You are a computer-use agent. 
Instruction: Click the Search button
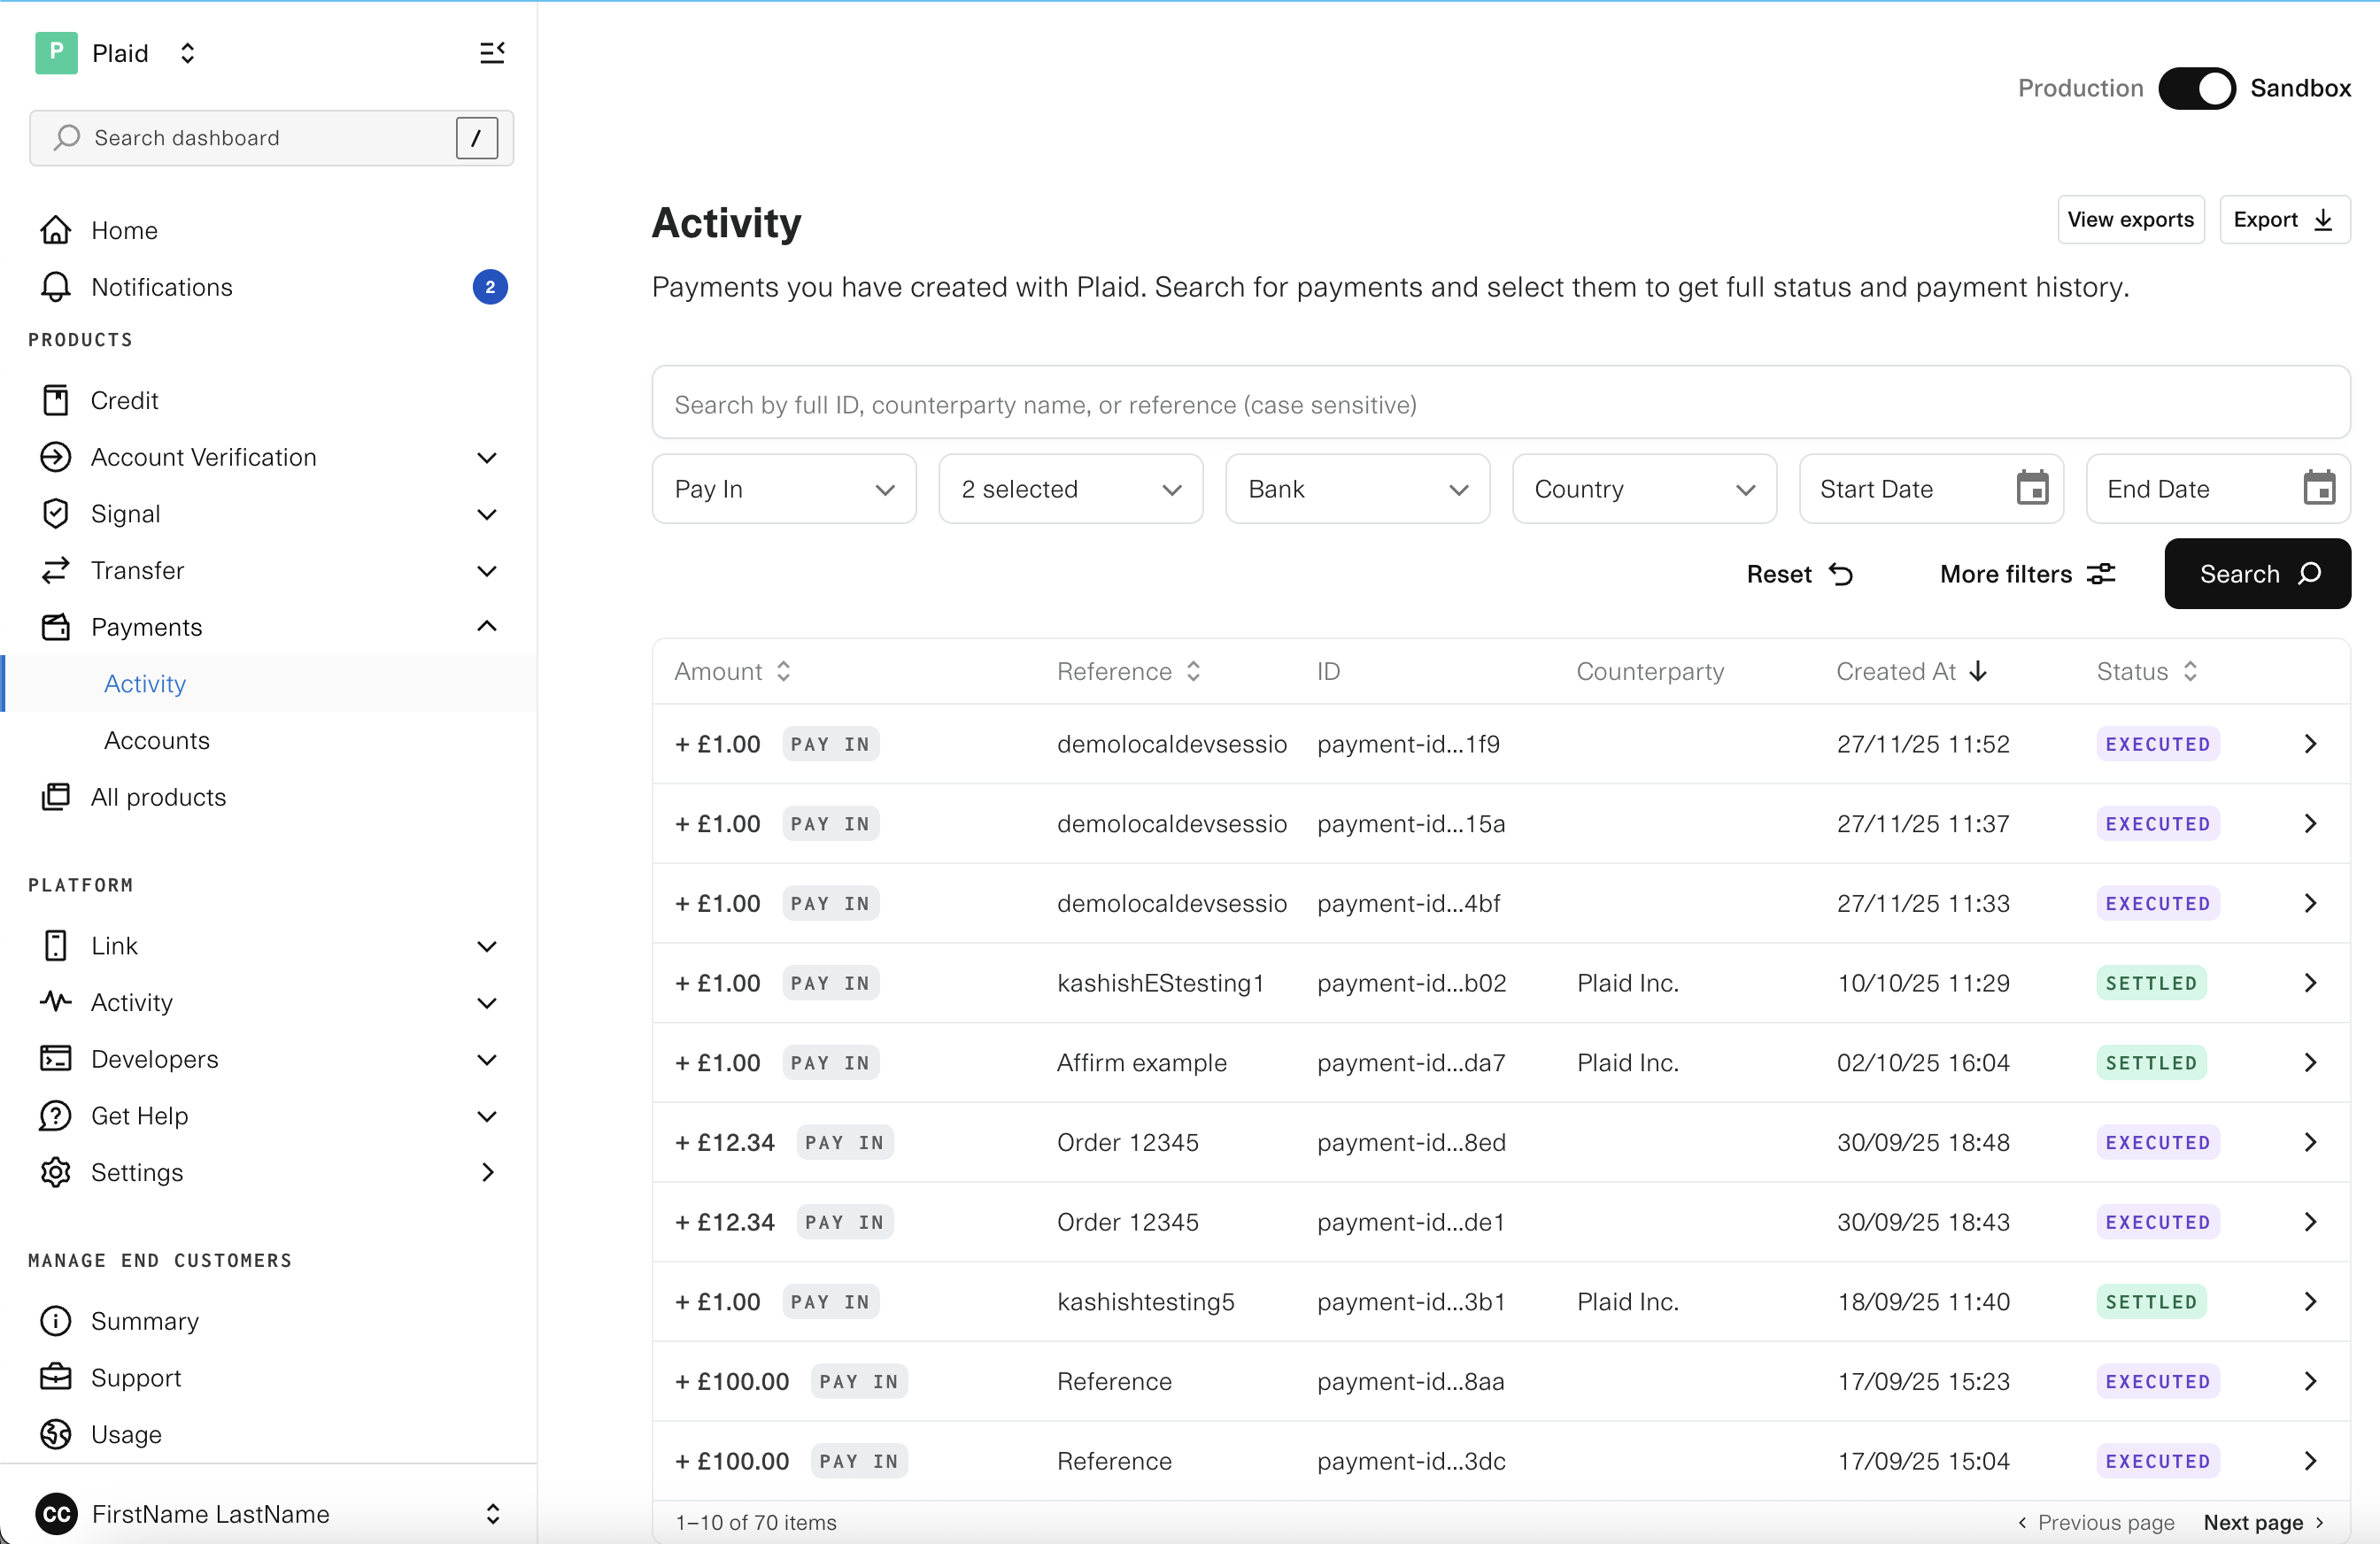[2257, 574]
